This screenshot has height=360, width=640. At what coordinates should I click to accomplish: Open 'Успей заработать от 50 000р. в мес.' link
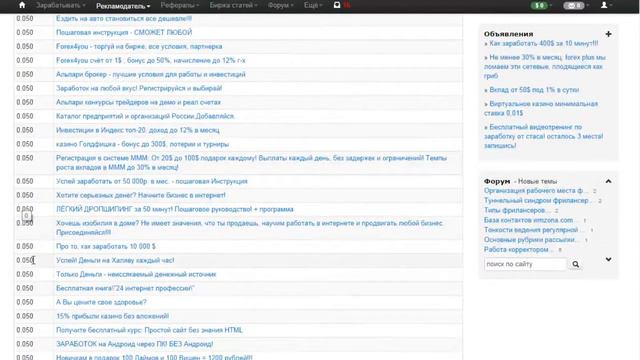click(152, 181)
